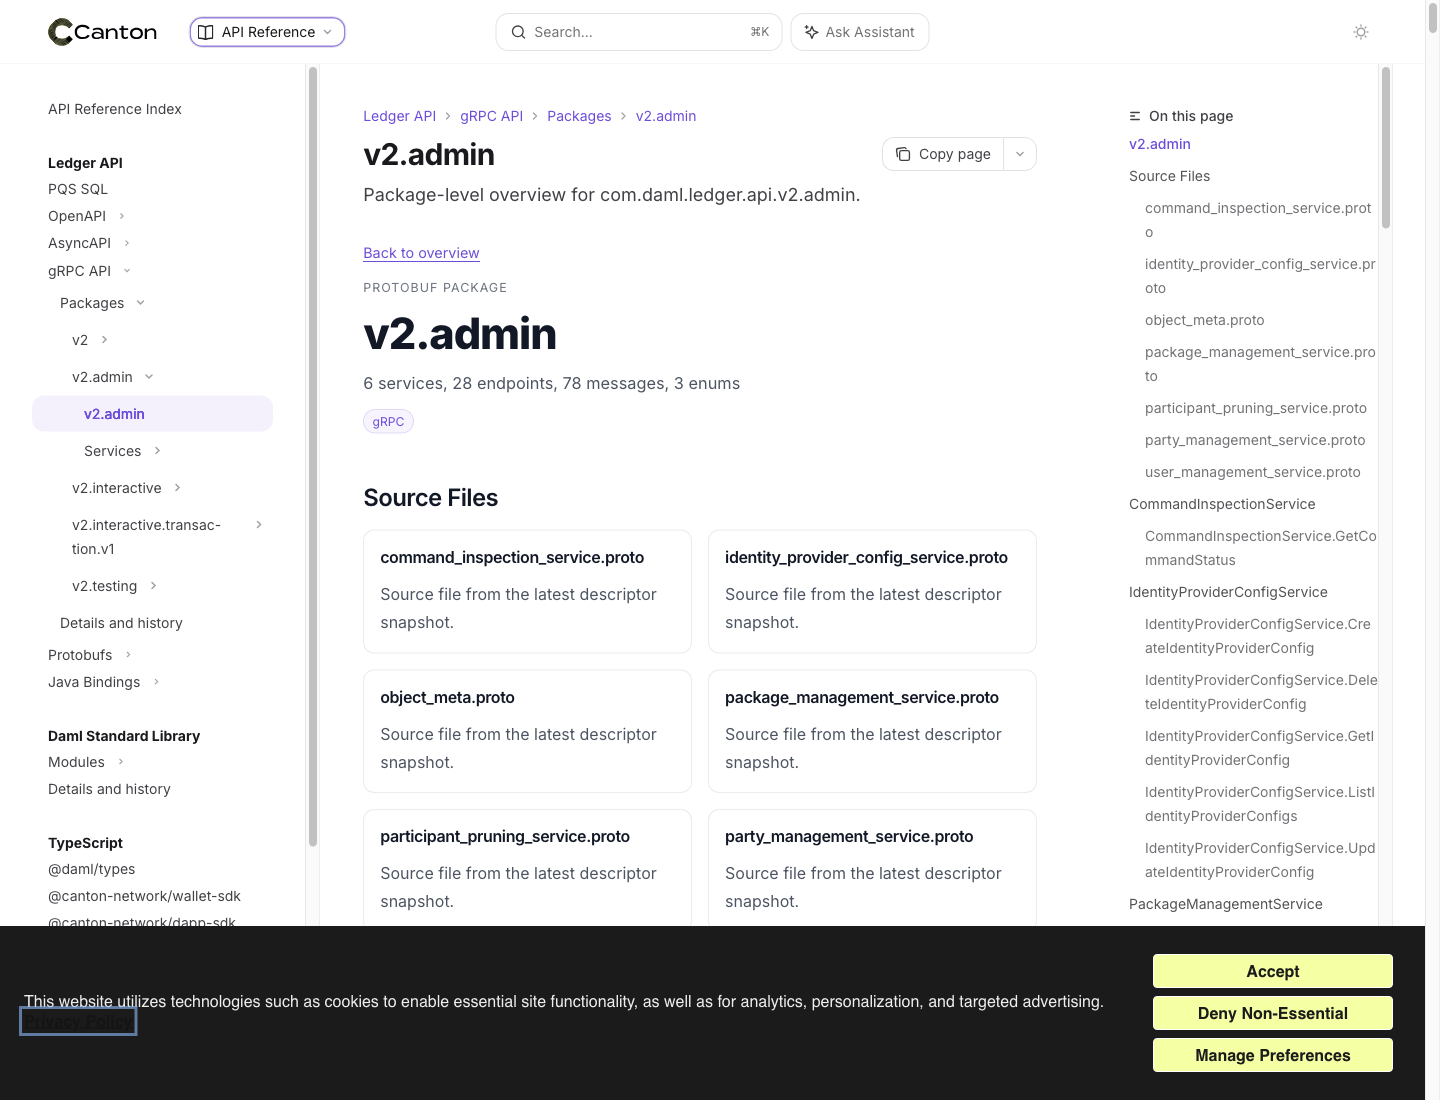Click the search magnifier icon

[519, 32]
